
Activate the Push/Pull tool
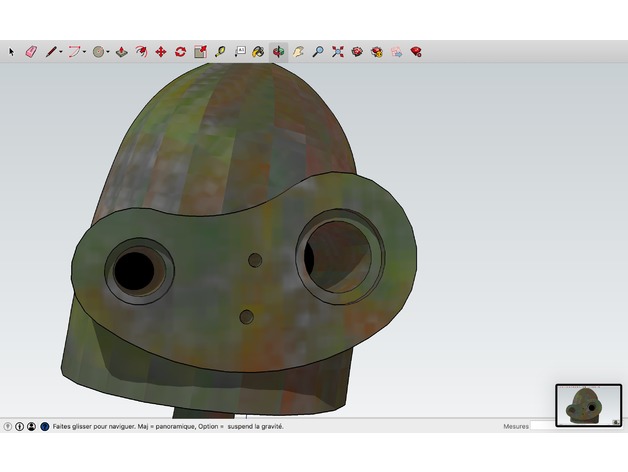click(x=122, y=52)
